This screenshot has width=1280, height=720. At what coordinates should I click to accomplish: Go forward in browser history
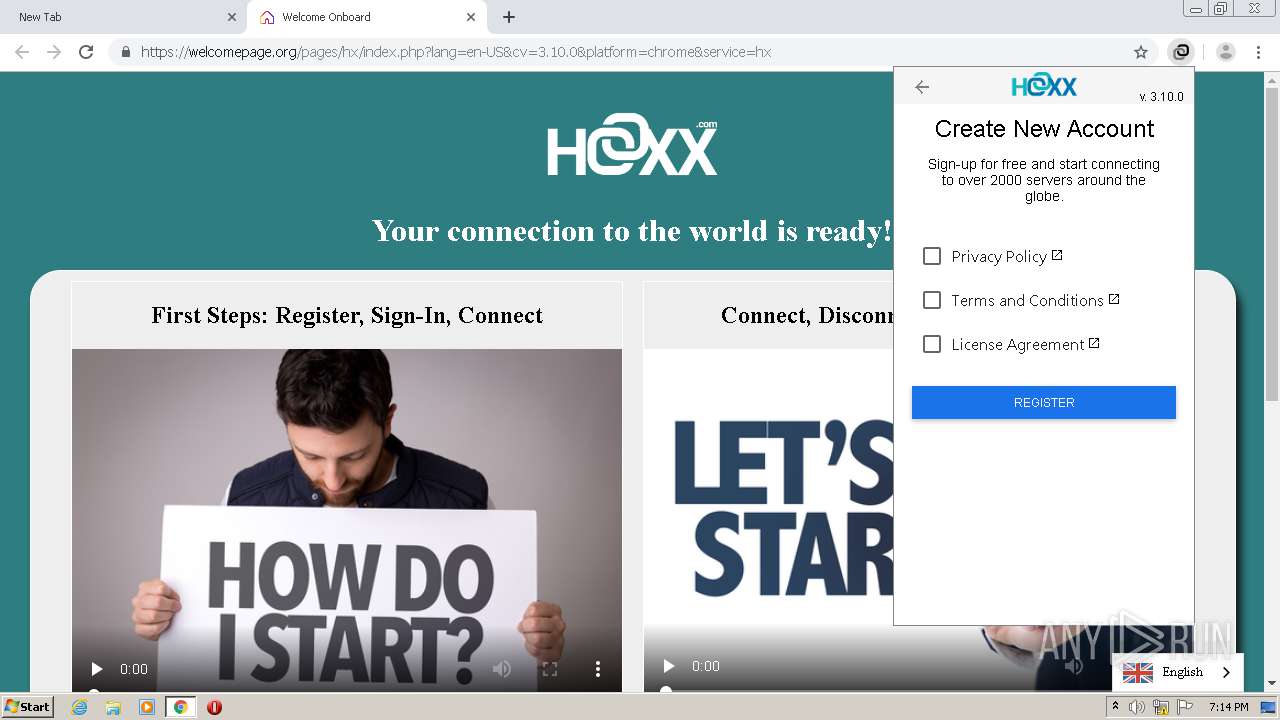[54, 52]
